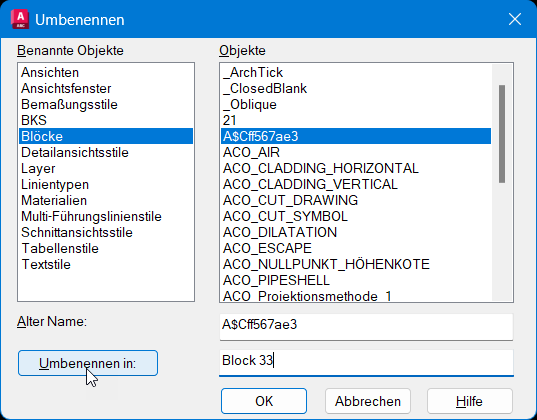
Task: Click the Umbenennen in button
Action: 88,363
